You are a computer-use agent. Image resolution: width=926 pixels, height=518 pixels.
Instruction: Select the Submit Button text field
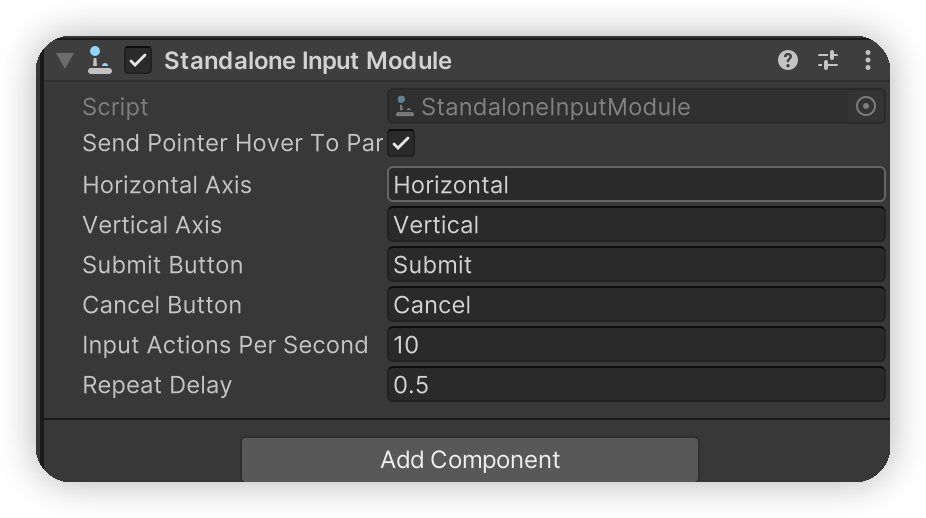[635, 265]
